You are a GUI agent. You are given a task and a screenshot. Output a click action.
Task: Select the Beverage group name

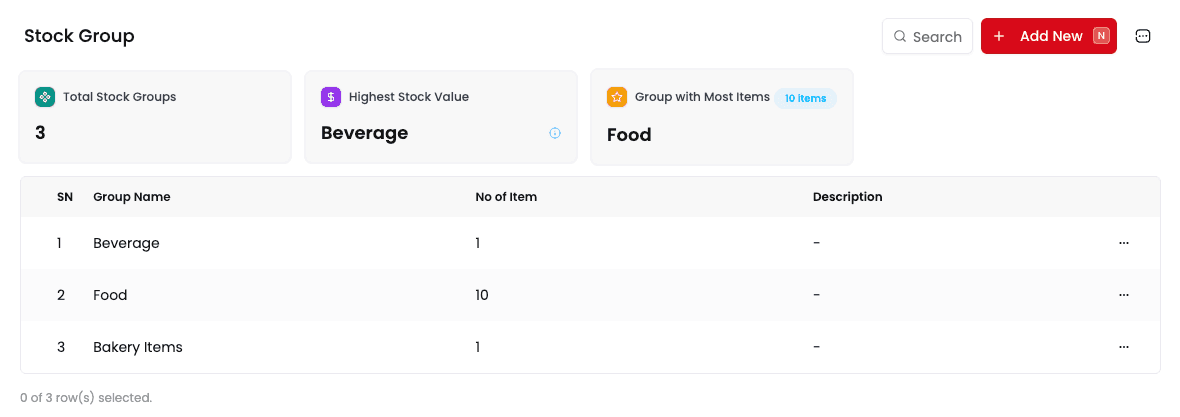click(x=126, y=243)
